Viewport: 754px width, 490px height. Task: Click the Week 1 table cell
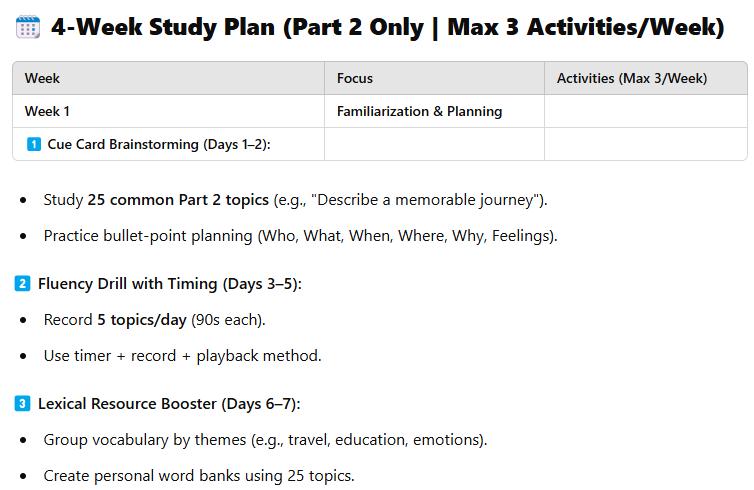pyautogui.click(x=168, y=111)
